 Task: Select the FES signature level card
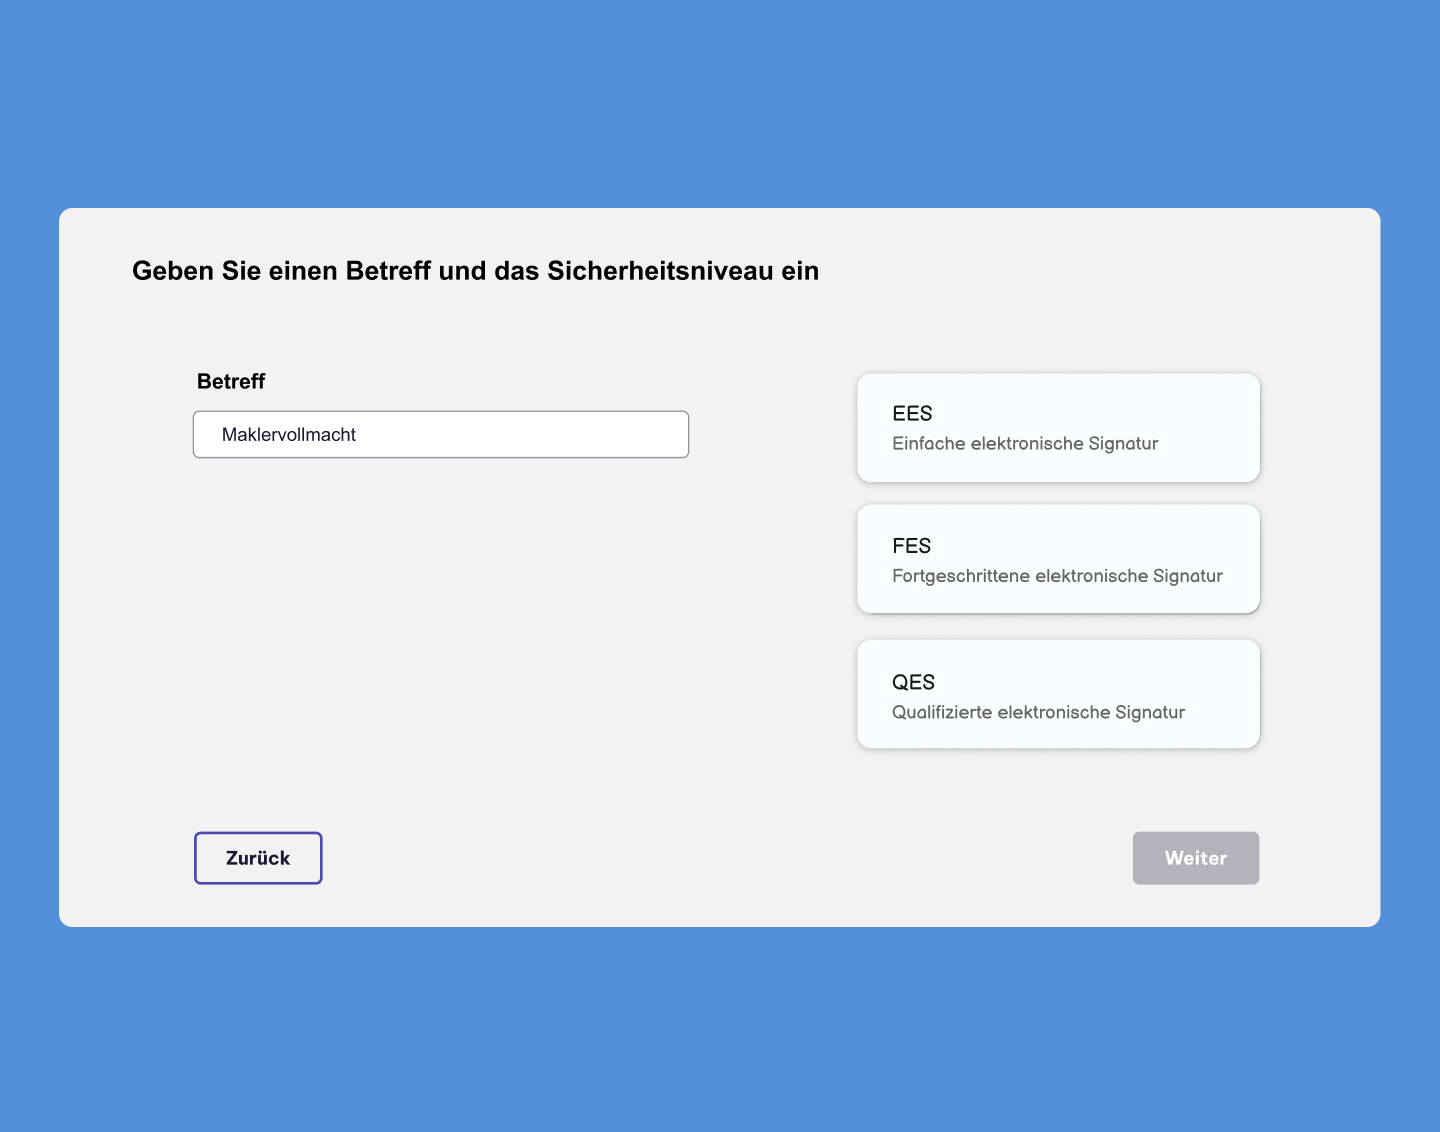coord(1058,559)
